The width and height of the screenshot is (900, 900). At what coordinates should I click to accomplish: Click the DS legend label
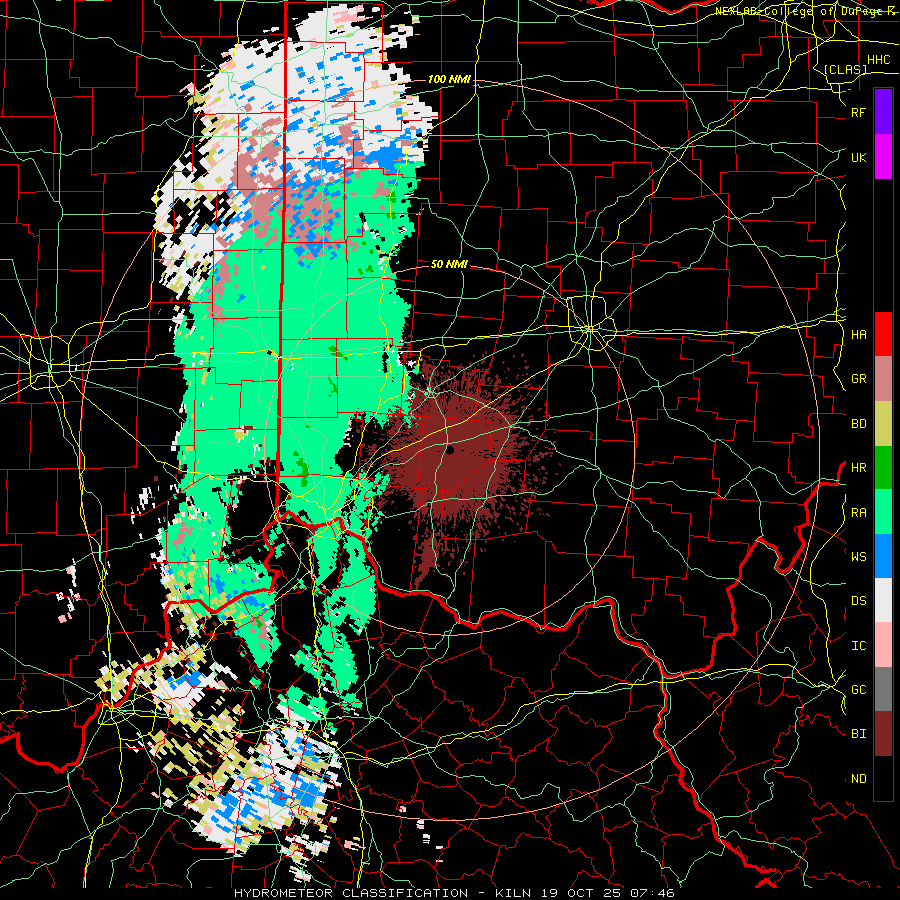(x=858, y=600)
